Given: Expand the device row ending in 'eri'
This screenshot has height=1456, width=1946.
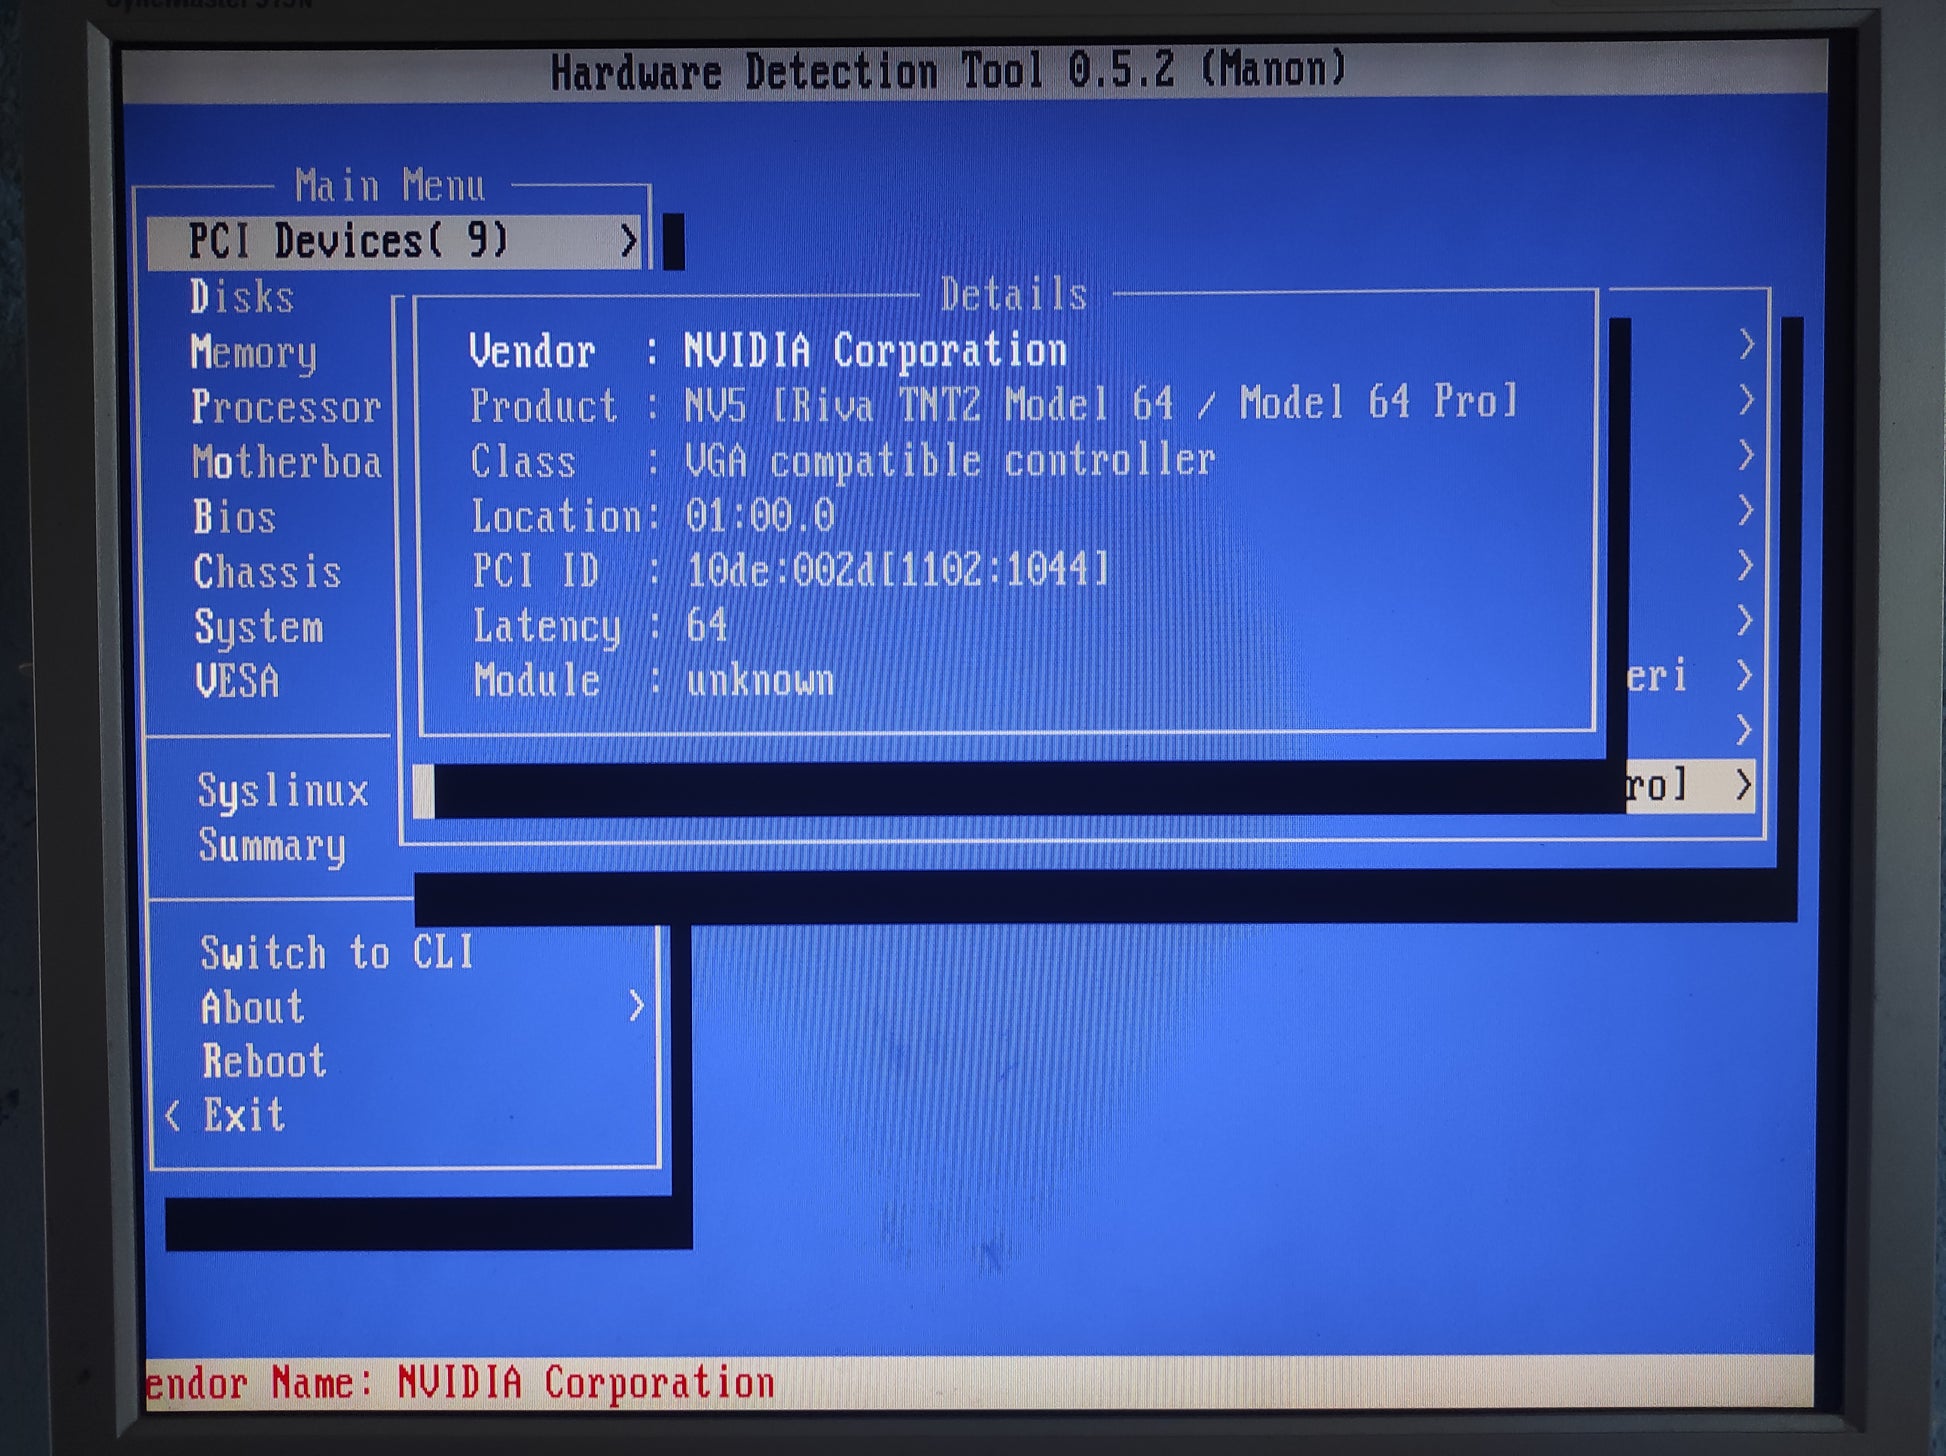Looking at the screenshot, I should (1744, 676).
